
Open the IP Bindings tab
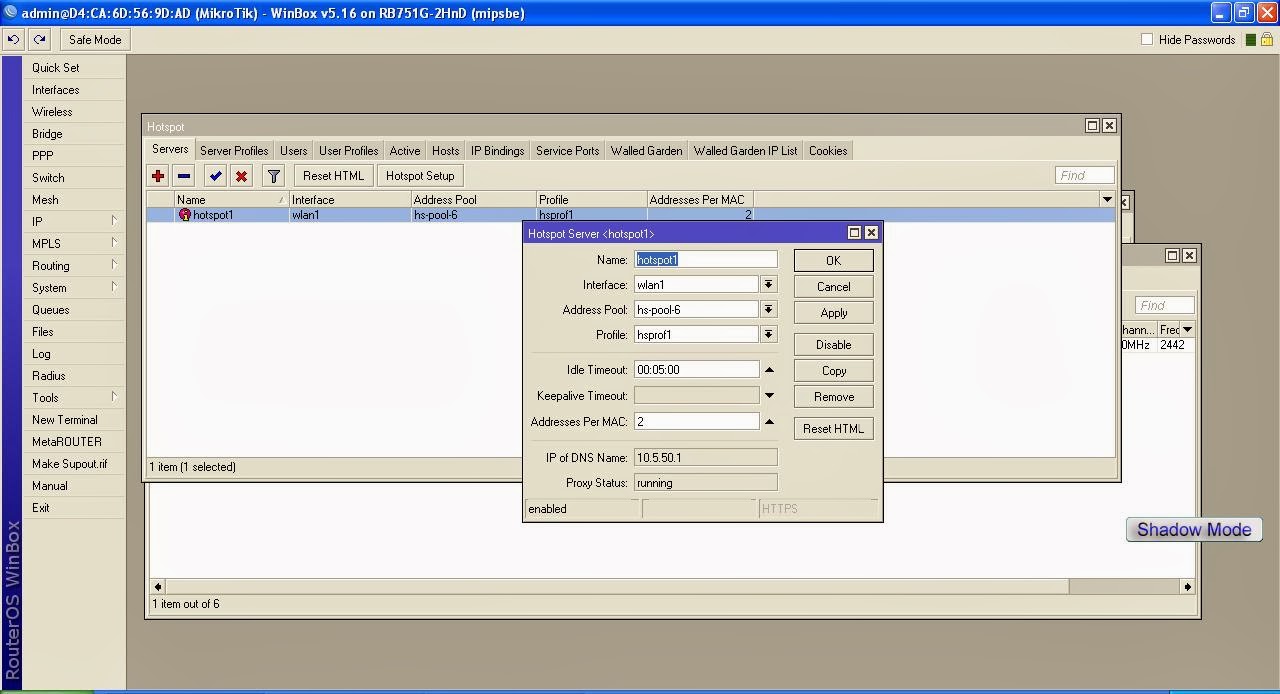pyautogui.click(x=498, y=151)
